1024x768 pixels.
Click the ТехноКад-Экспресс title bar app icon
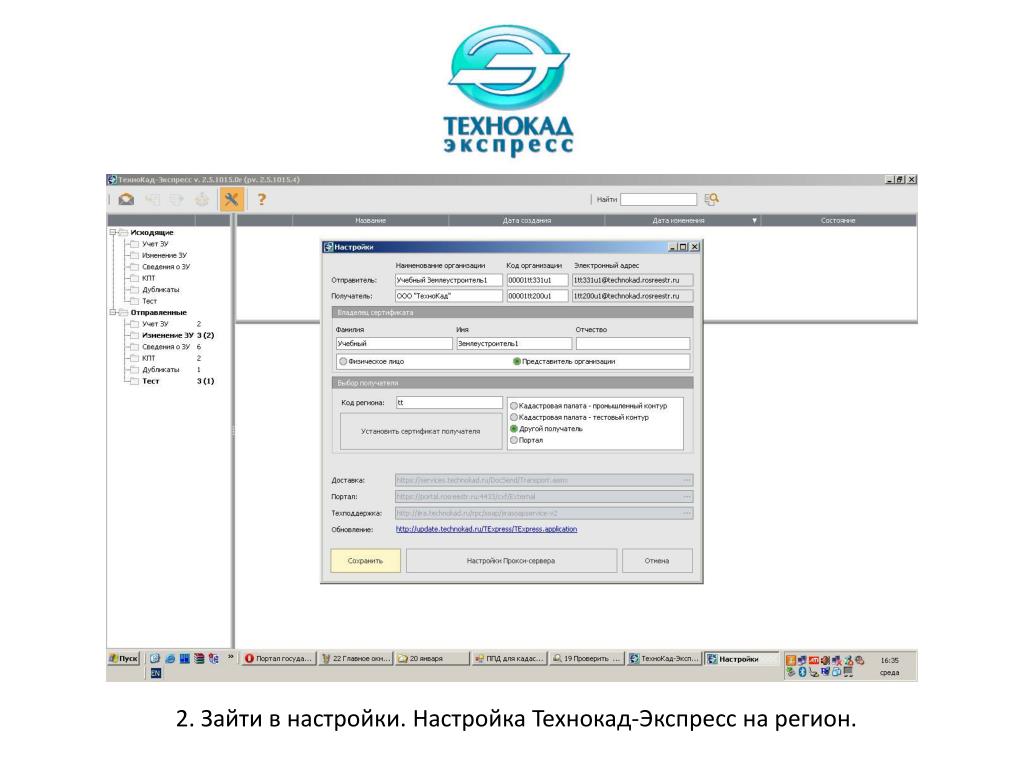tap(112, 180)
